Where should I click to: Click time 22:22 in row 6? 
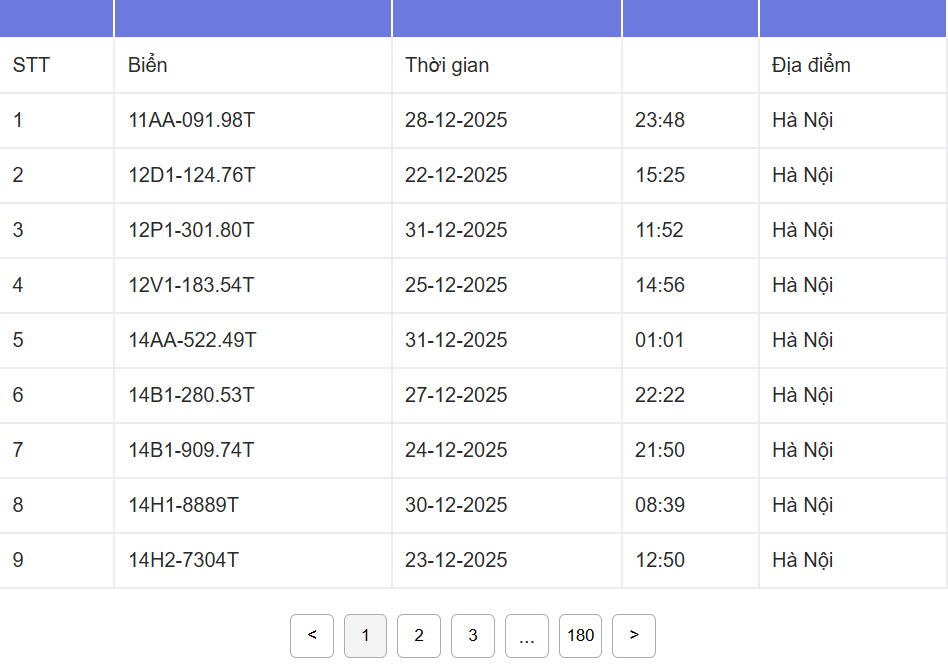point(660,396)
